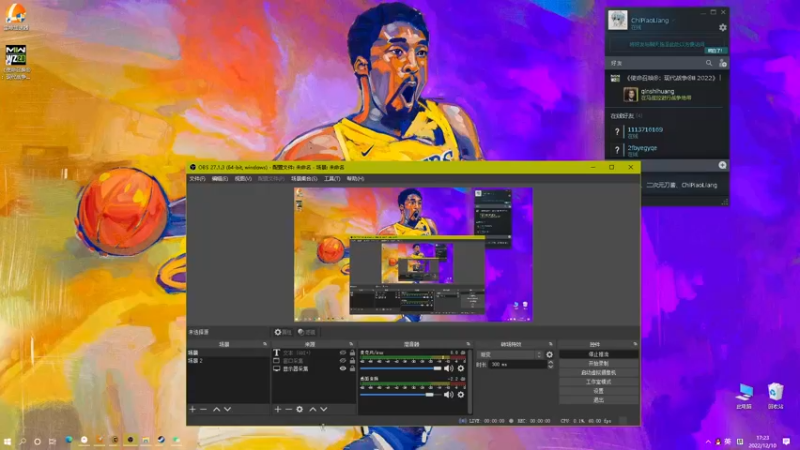Open the File menu in OBS
800x450 pixels.
[x=197, y=179]
